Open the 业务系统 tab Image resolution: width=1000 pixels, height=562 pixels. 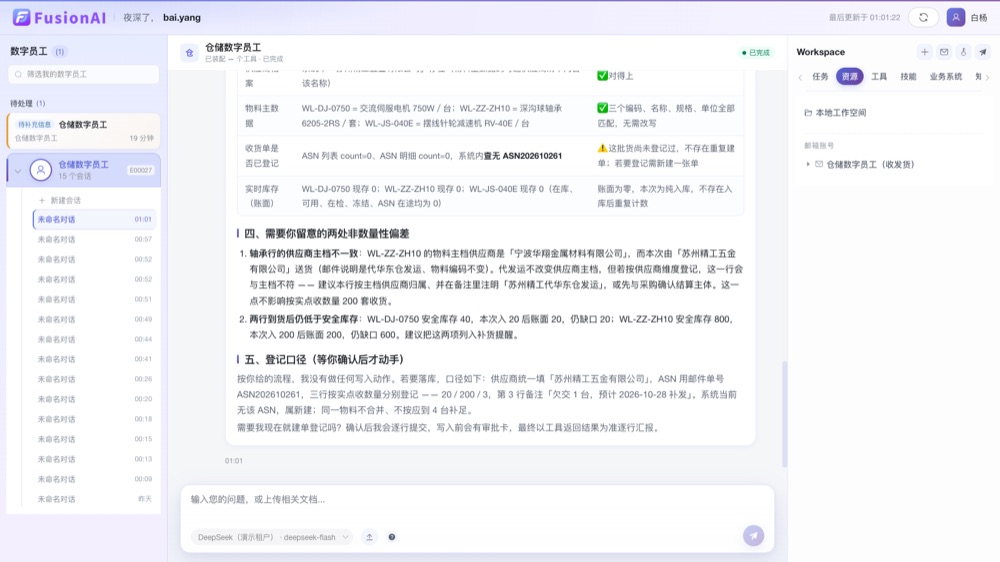pyautogui.click(x=945, y=77)
